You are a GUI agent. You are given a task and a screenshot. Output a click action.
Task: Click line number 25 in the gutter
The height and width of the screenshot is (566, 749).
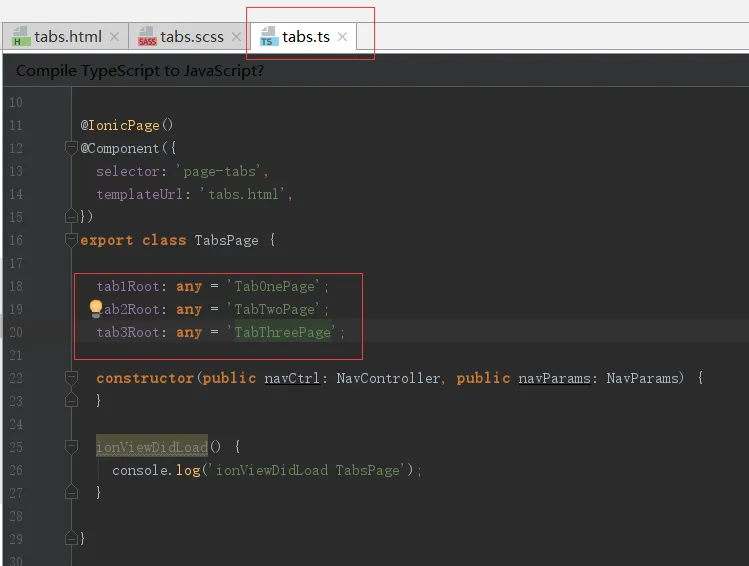click(x=16, y=447)
